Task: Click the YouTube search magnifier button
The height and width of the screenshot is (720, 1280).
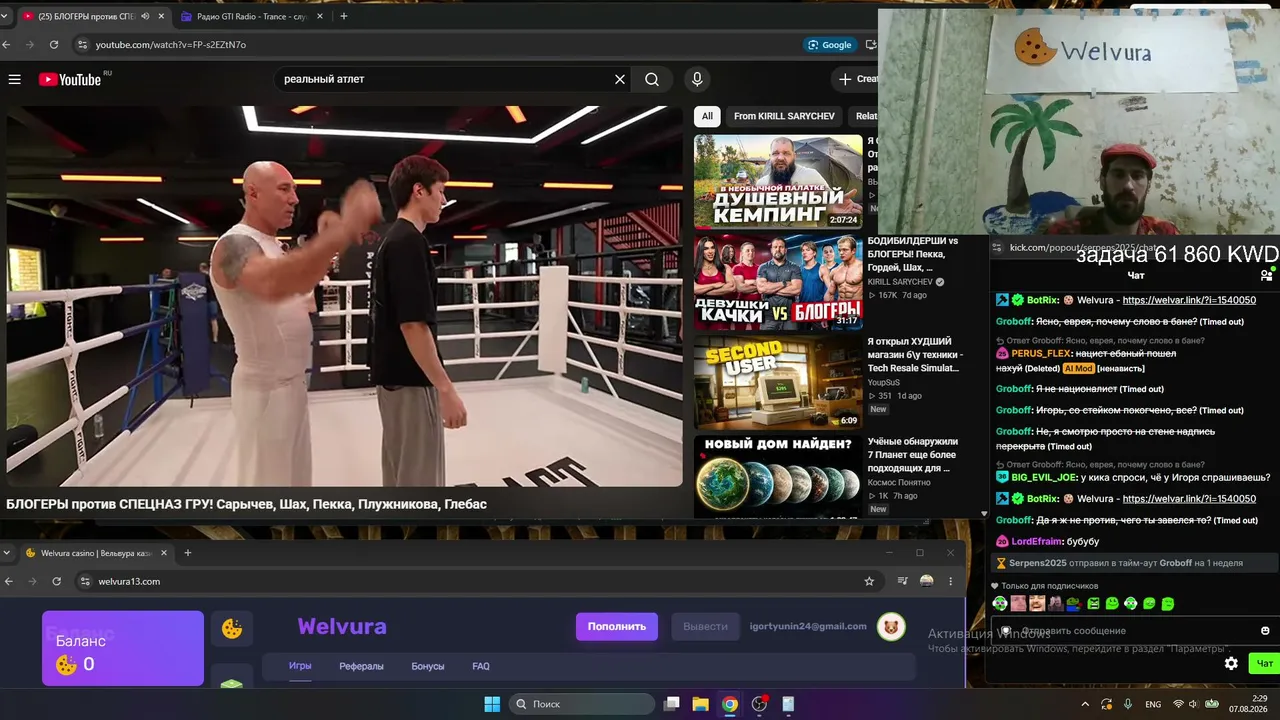Action: pos(652,79)
